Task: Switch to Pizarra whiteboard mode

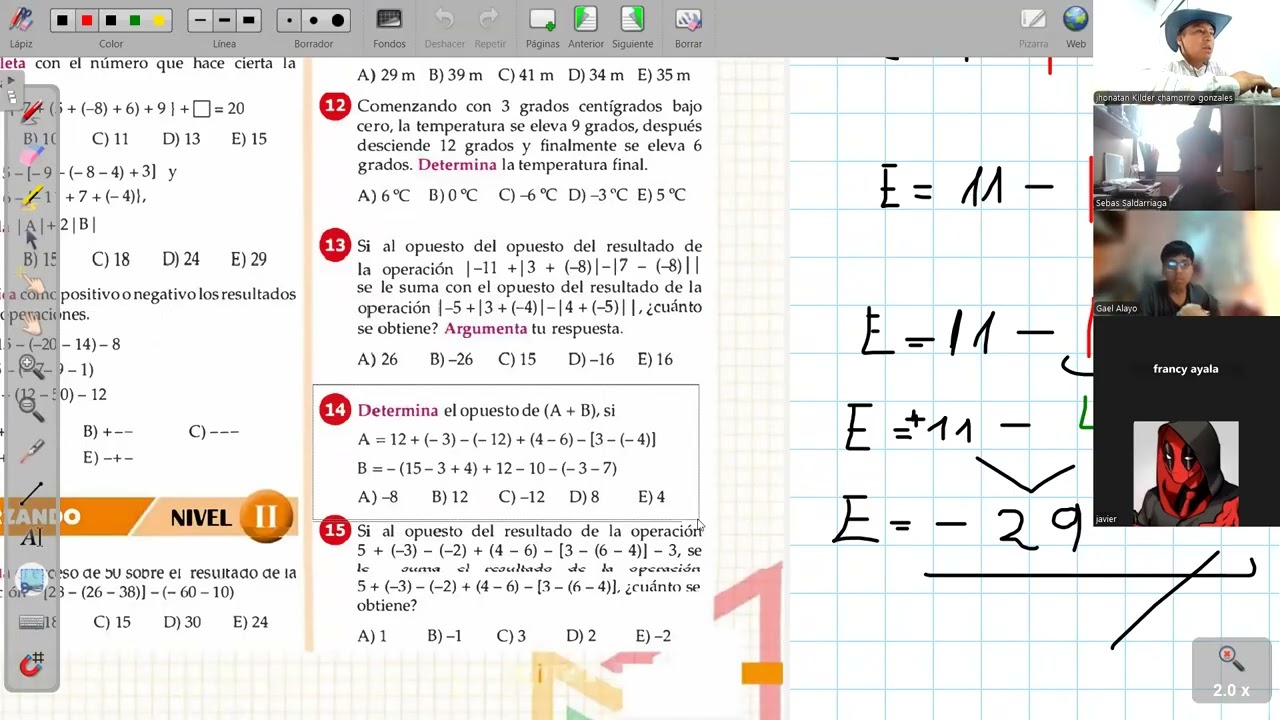Action: coord(1033,26)
